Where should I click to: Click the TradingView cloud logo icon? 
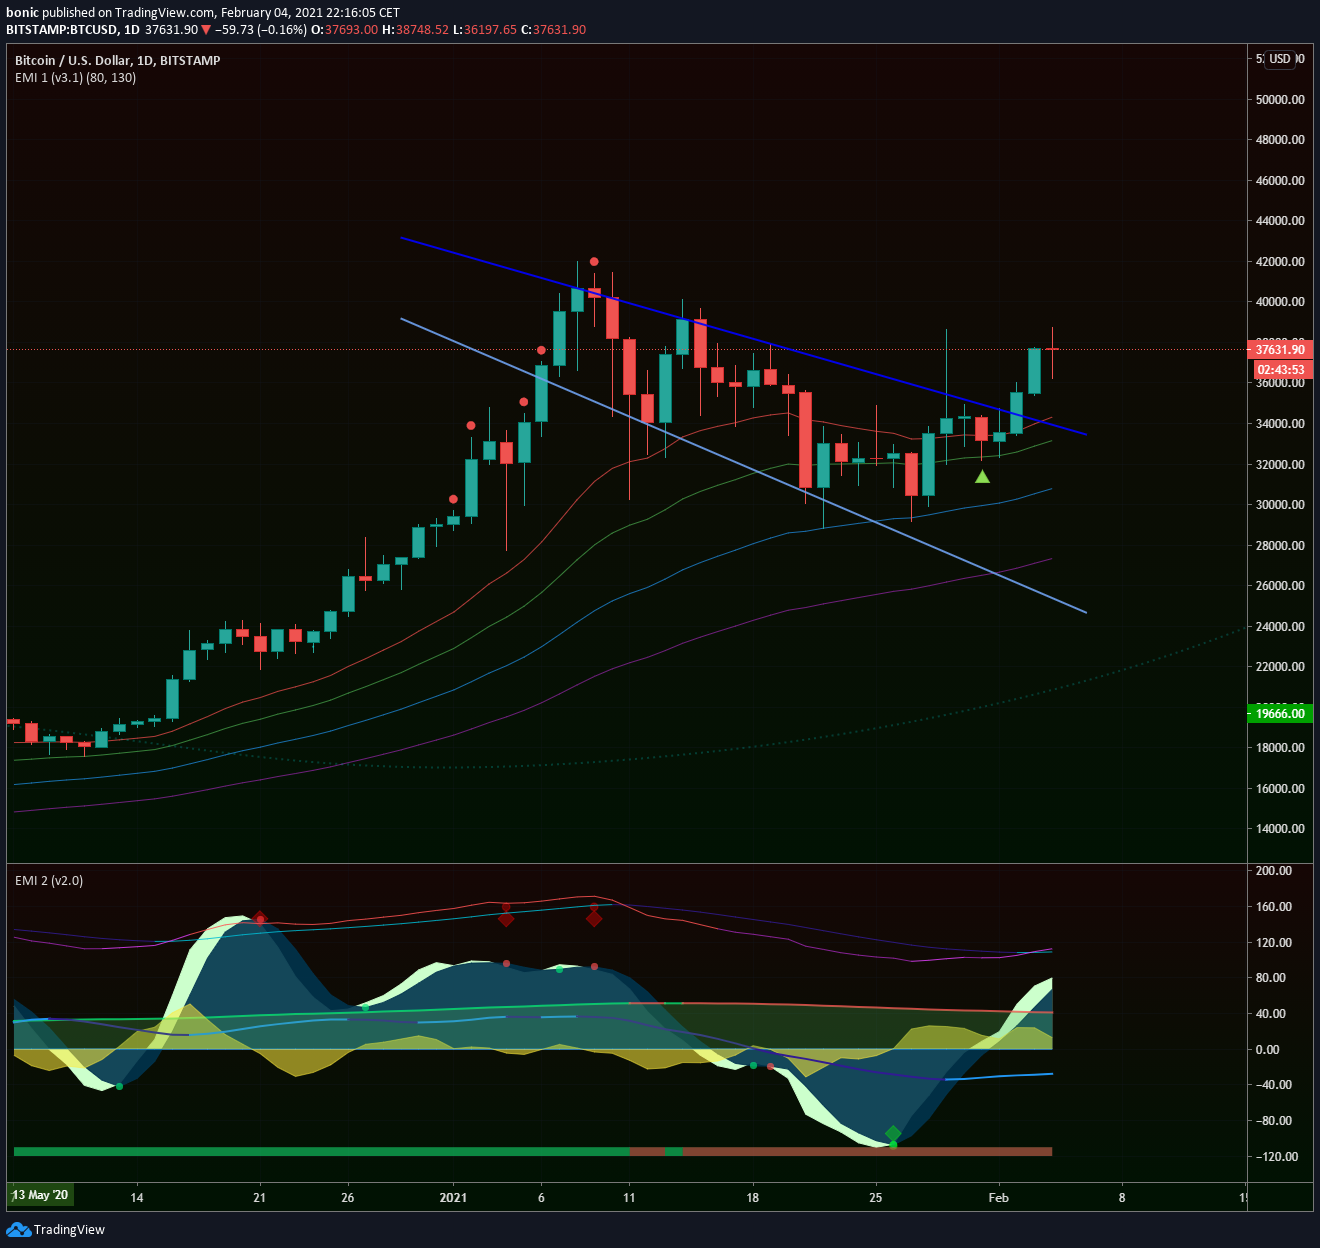tap(18, 1229)
